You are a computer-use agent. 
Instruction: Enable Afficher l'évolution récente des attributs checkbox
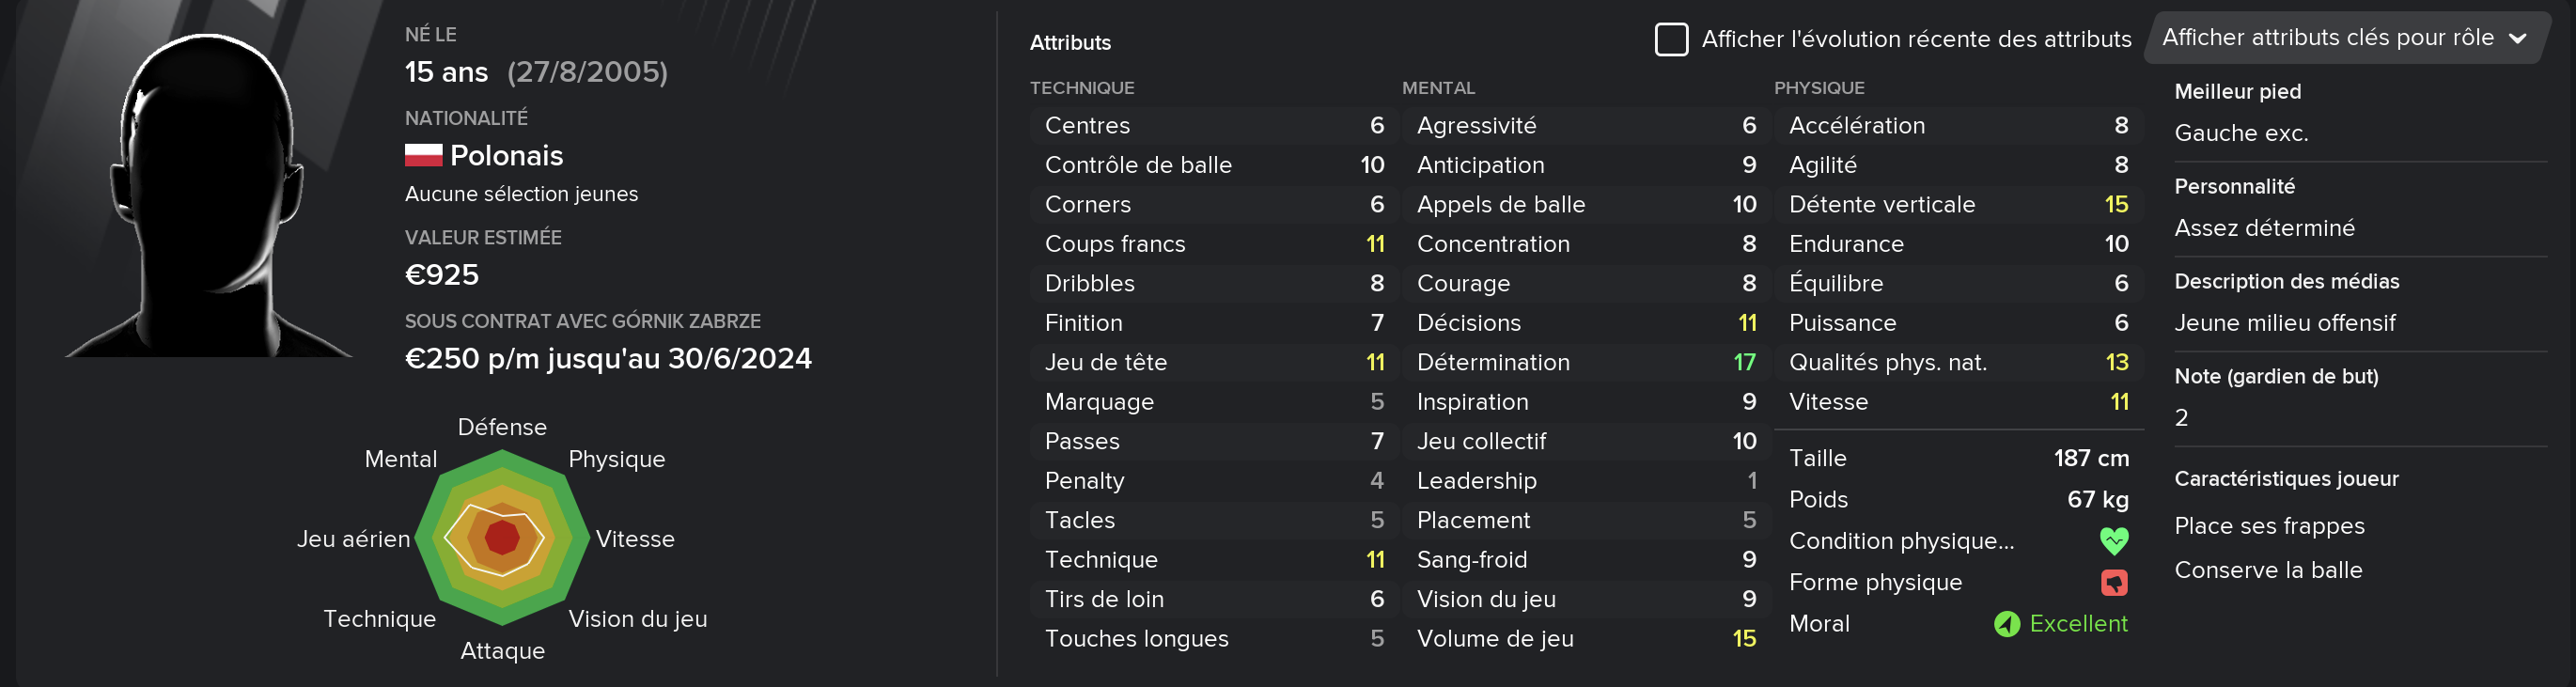[1671, 39]
